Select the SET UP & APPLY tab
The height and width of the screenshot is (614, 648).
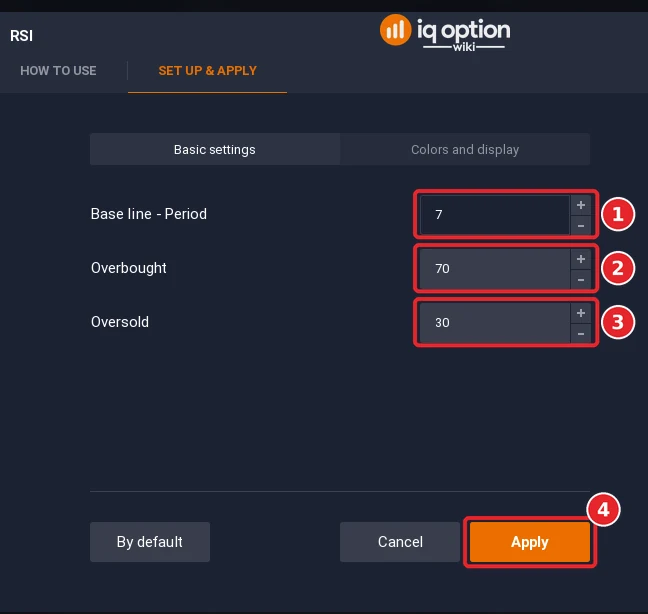pos(207,71)
